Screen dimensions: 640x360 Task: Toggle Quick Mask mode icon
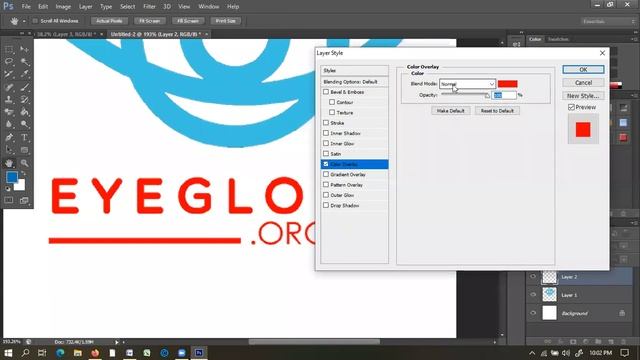9,200
